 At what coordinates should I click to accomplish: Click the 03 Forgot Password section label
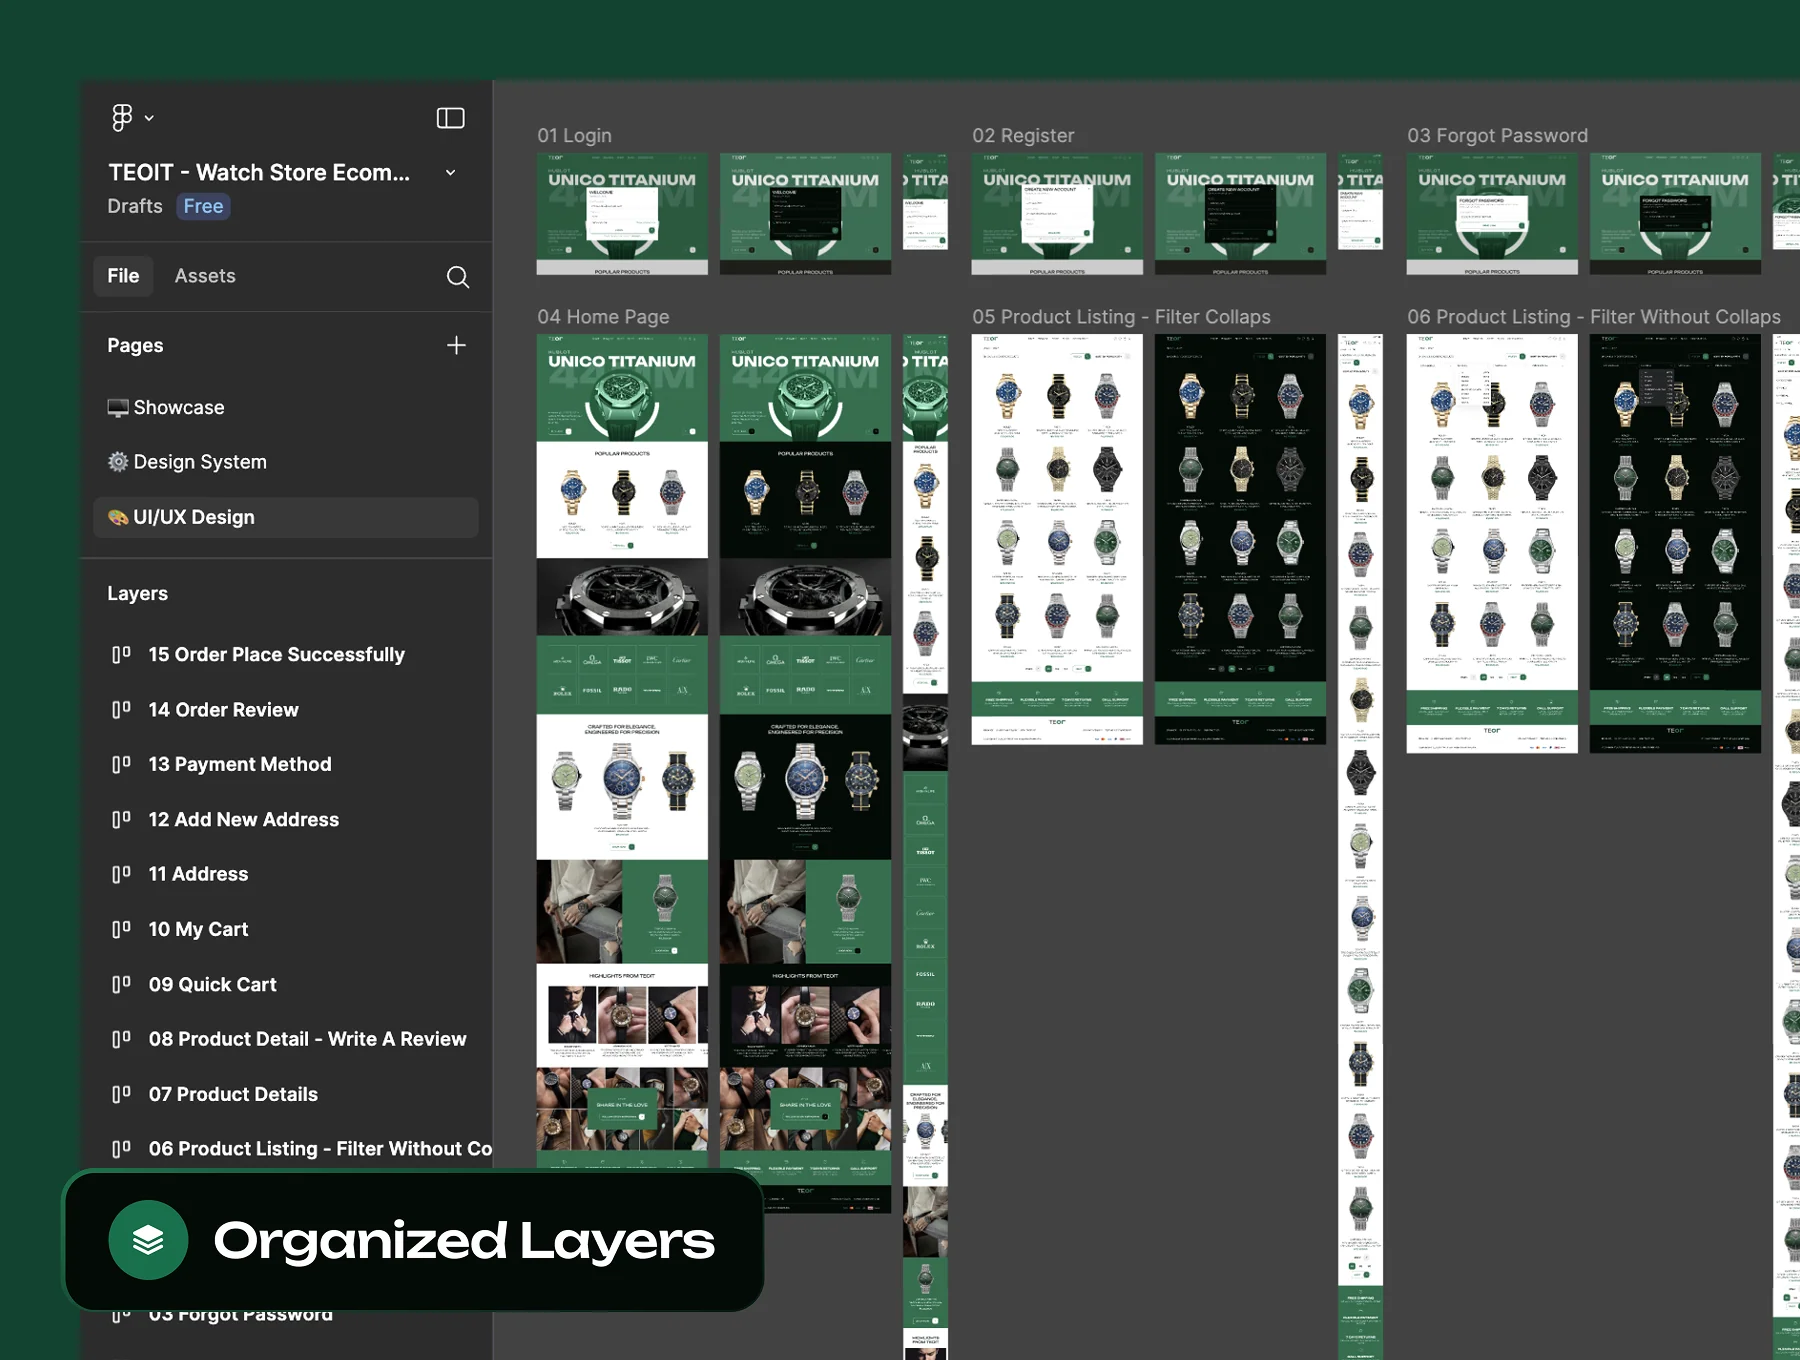pyautogui.click(x=1497, y=136)
